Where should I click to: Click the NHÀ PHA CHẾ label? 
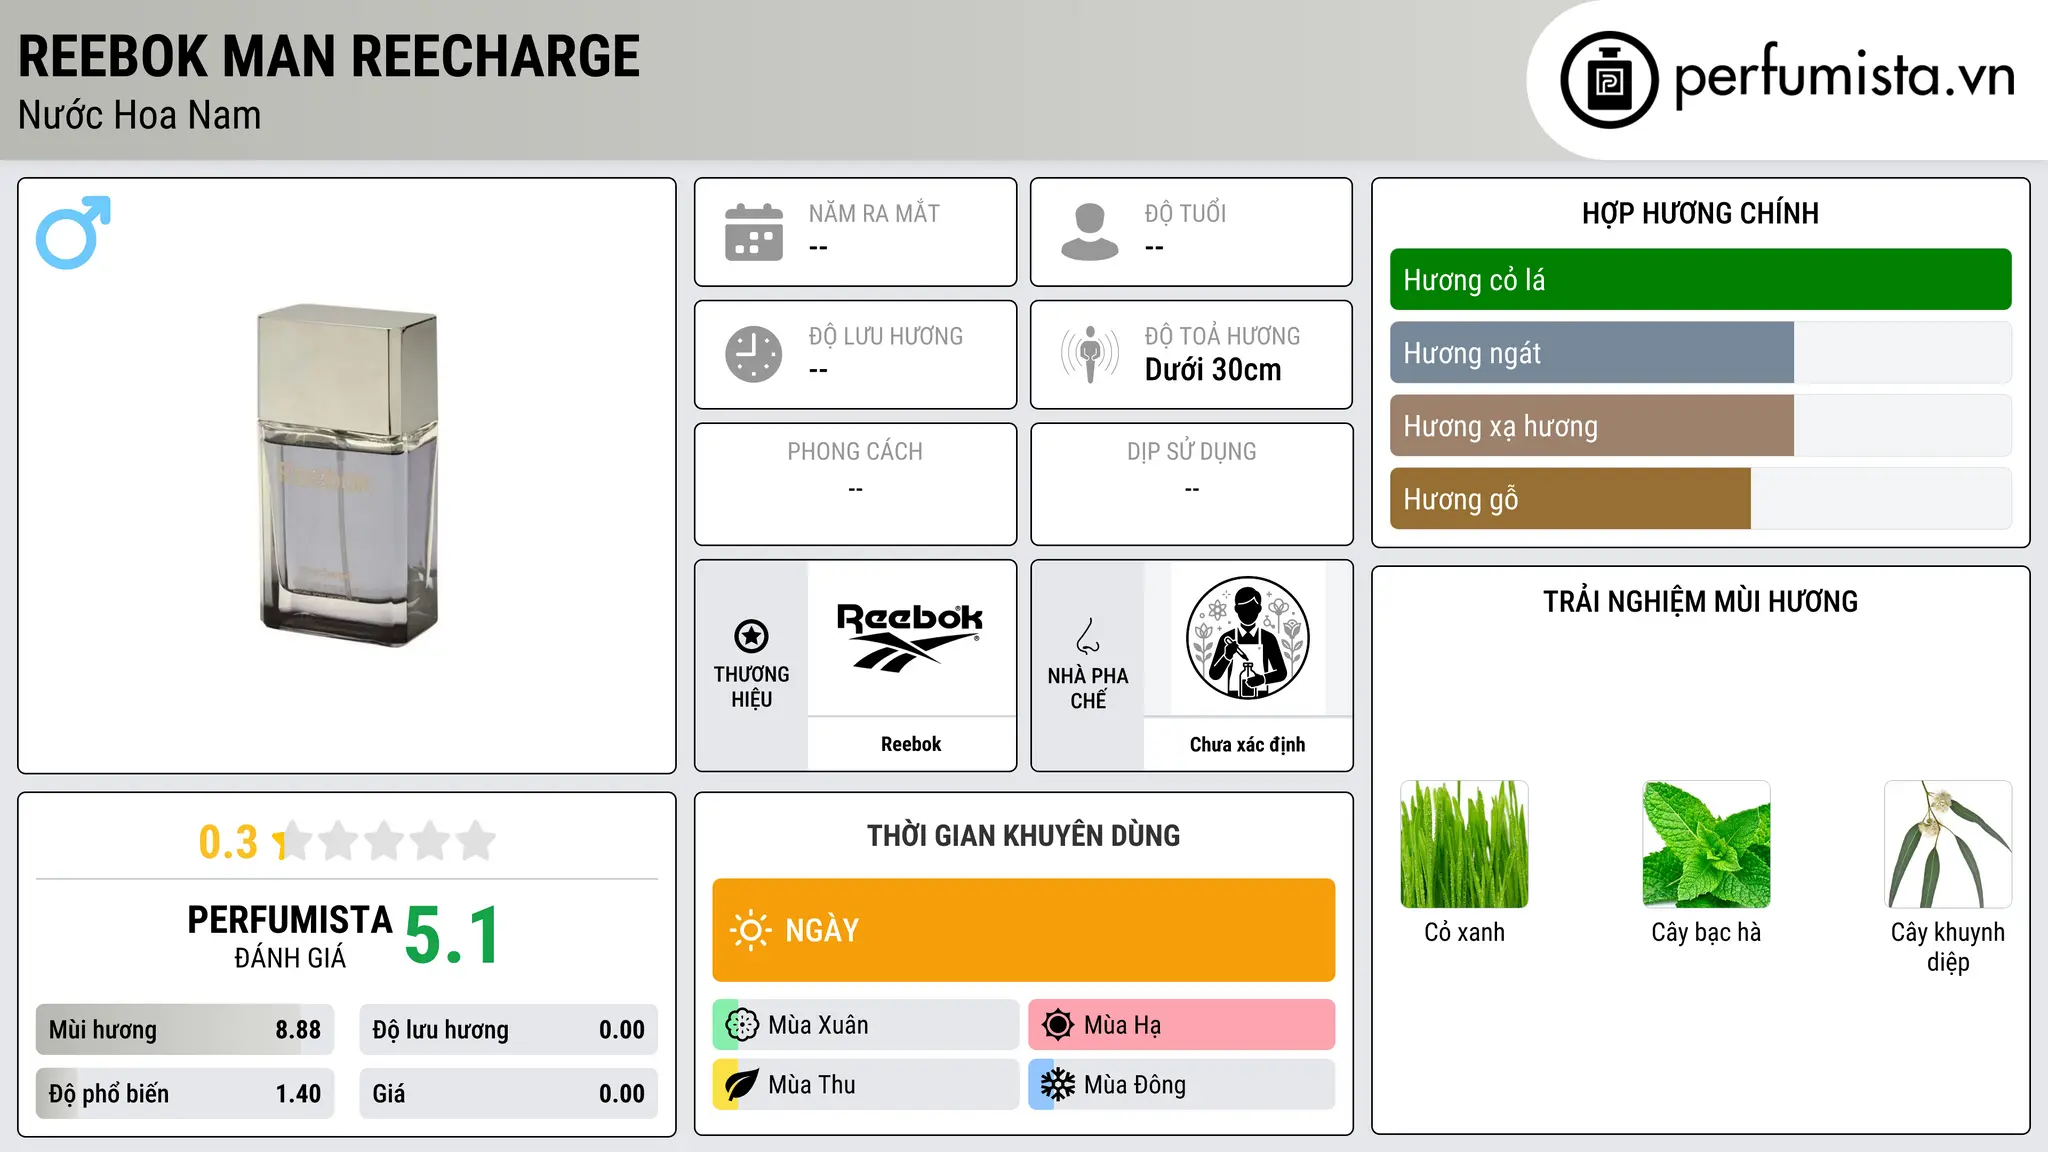[x=1088, y=688]
